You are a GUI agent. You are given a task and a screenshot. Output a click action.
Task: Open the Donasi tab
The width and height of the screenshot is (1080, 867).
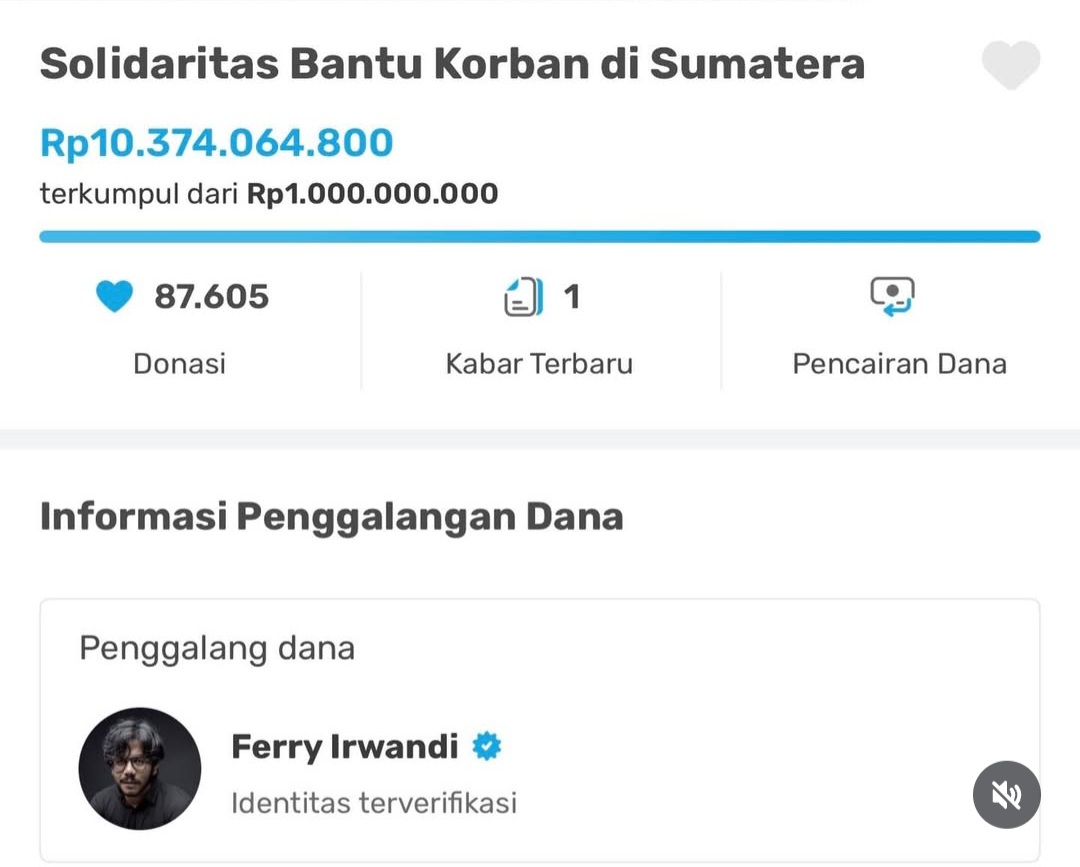[180, 363]
